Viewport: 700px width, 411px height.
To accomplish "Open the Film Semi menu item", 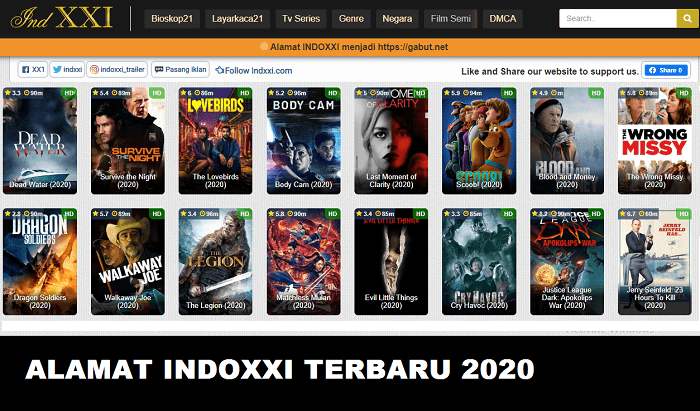I will pos(450,19).
